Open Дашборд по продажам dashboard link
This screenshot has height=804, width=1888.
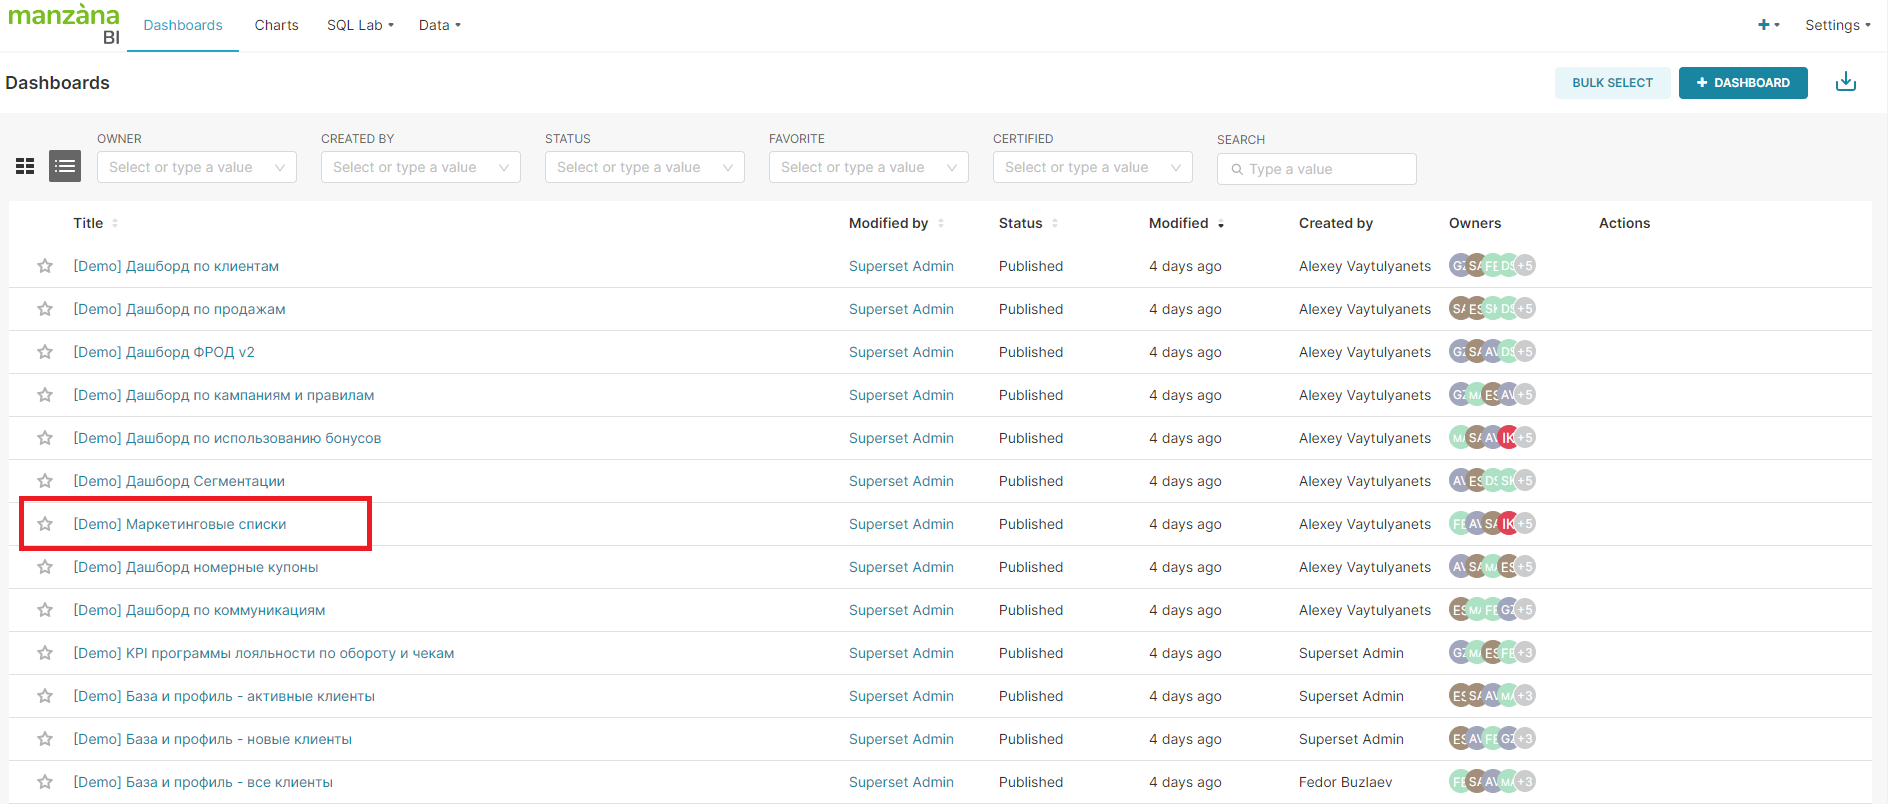coord(179,309)
